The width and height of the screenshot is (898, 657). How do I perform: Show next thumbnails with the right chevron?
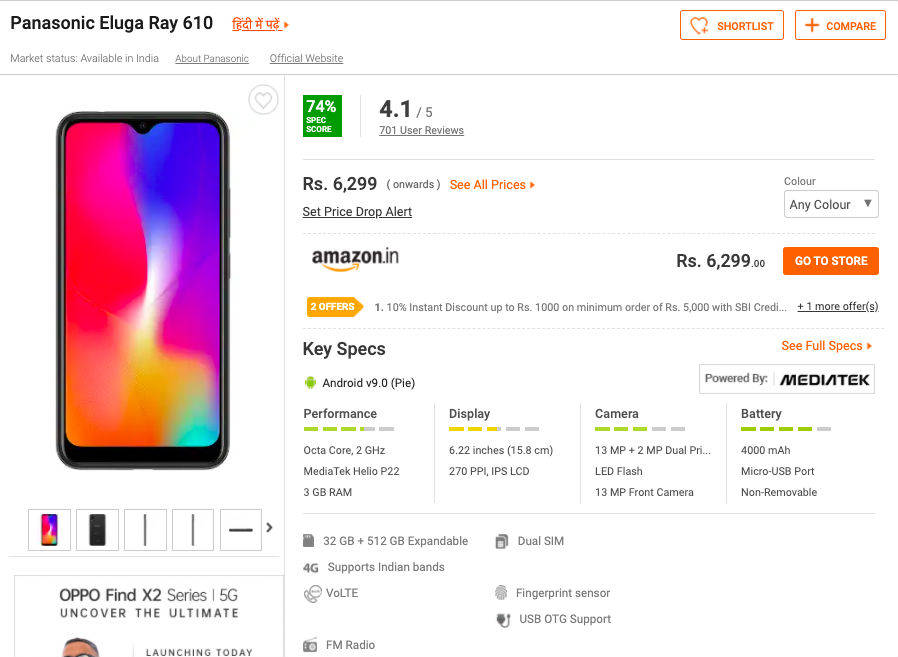click(x=269, y=528)
